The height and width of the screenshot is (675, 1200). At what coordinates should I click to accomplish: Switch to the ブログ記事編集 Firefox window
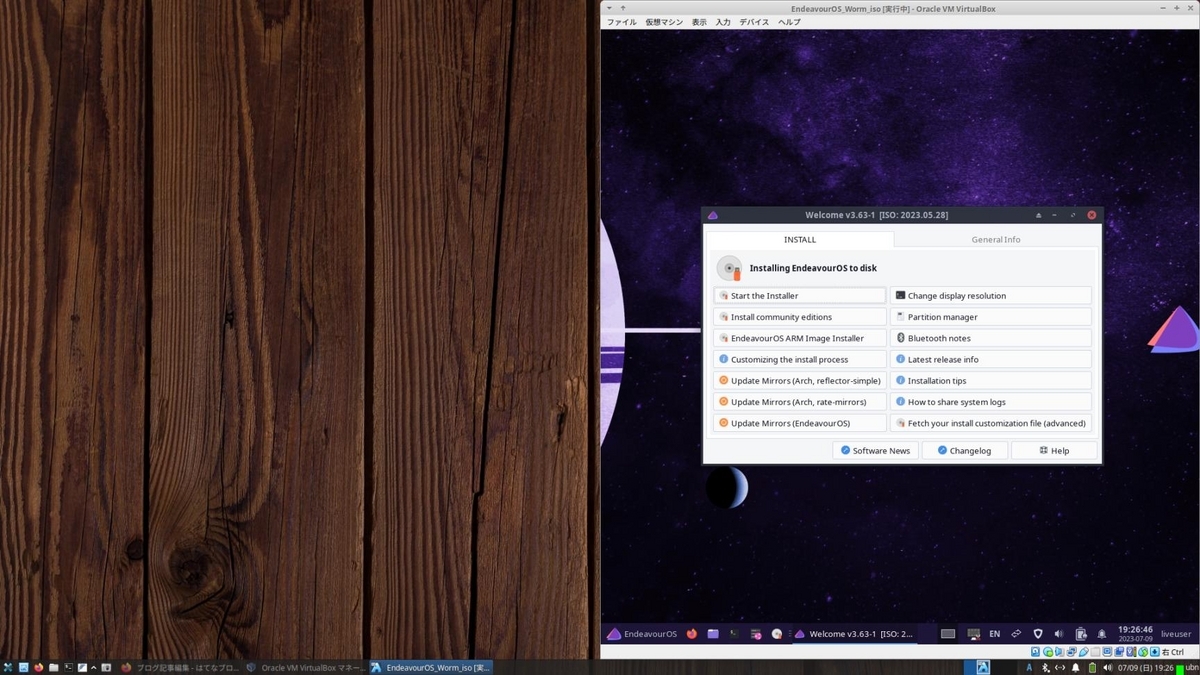[180, 667]
